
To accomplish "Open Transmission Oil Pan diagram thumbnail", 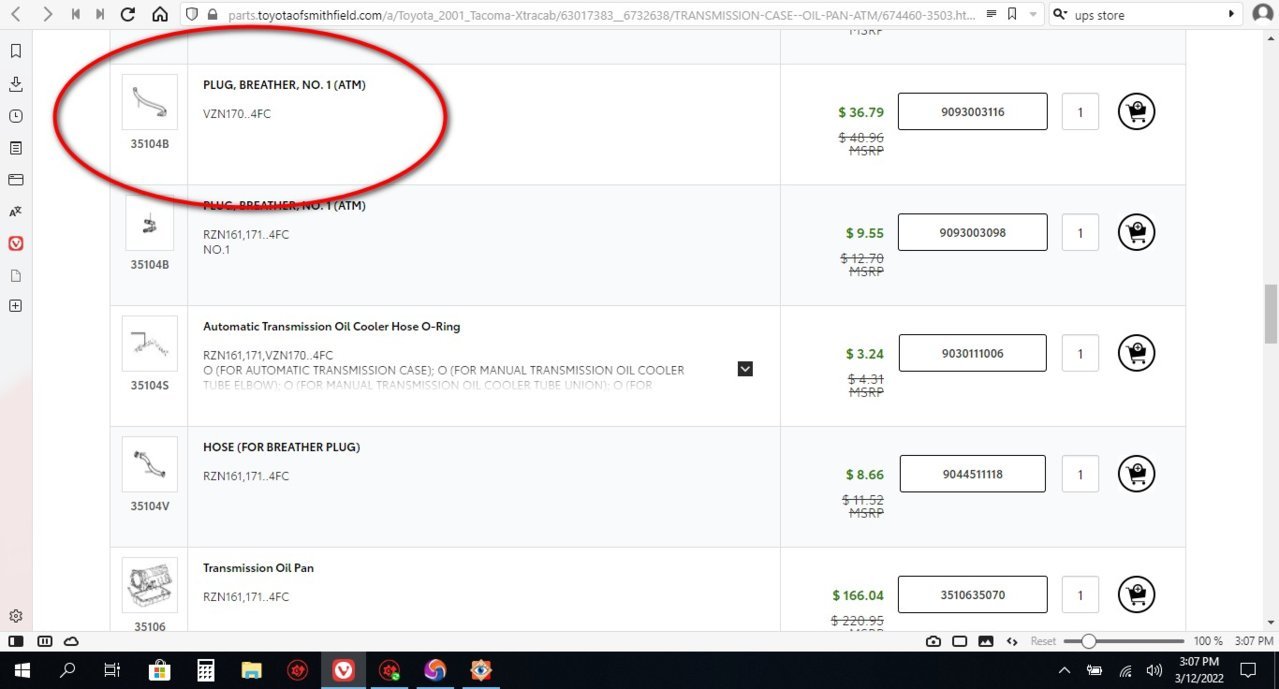I will [149, 585].
